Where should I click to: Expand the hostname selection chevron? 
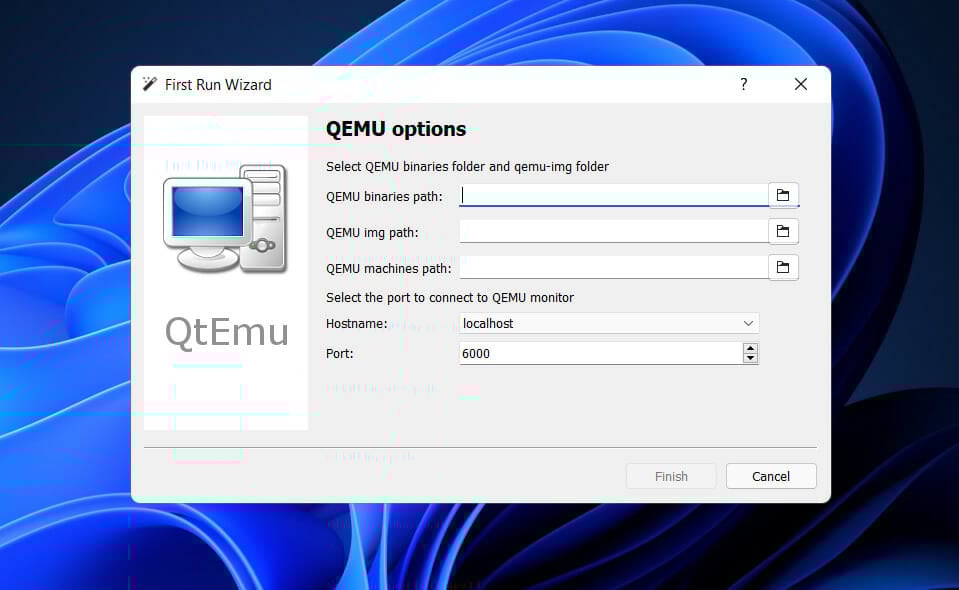(x=748, y=323)
